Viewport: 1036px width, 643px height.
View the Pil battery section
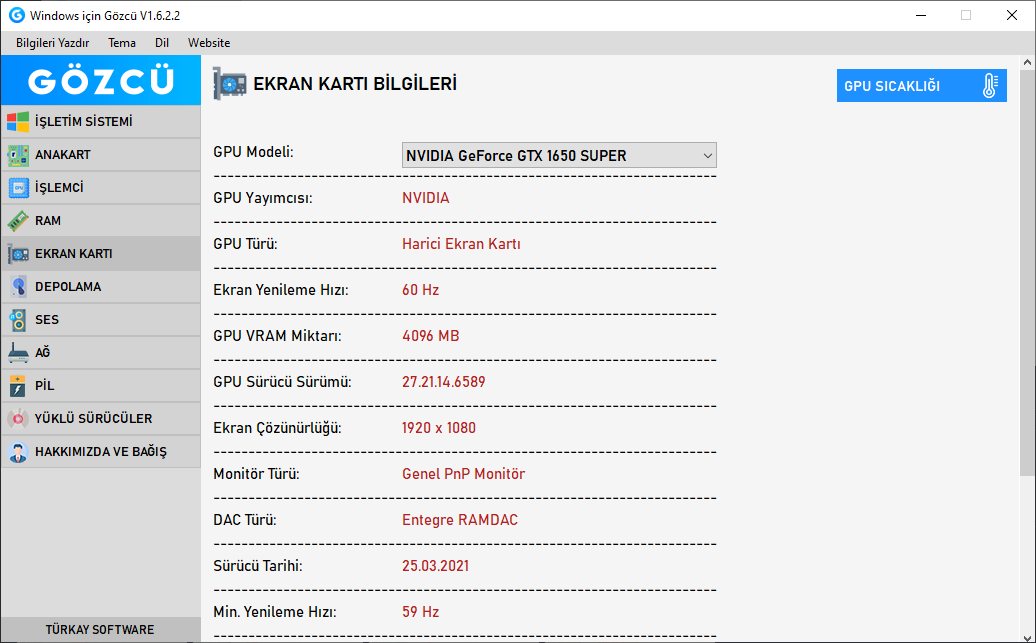tap(100, 386)
